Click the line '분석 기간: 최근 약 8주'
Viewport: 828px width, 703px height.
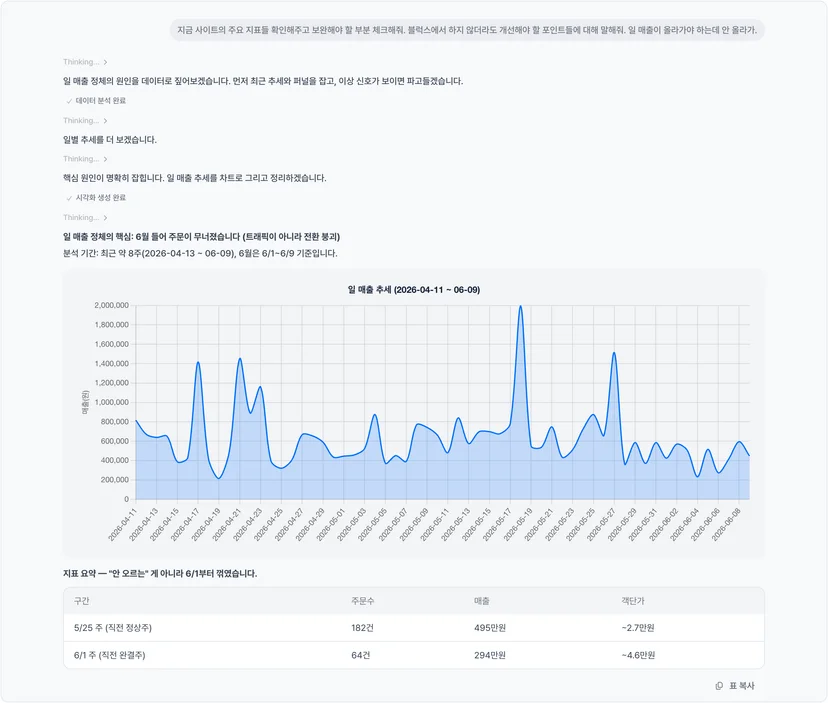[200, 254]
